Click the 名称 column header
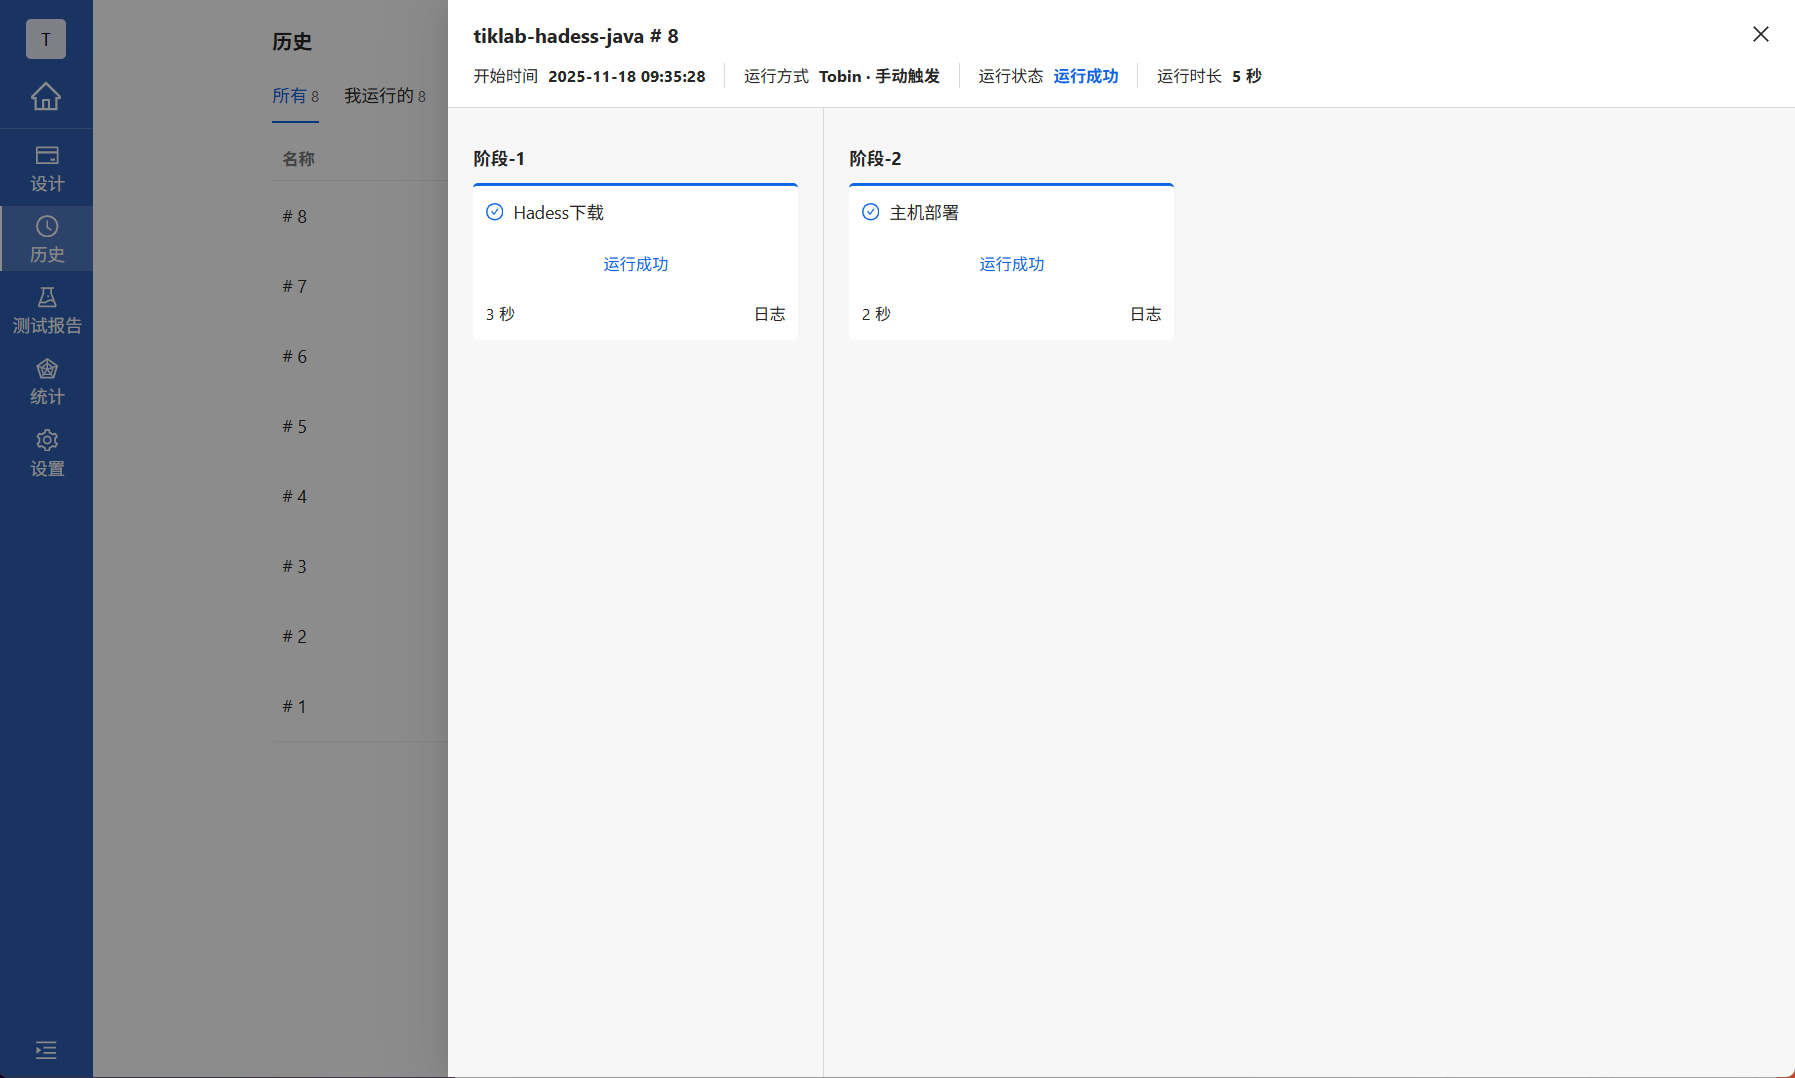The height and width of the screenshot is (1078, 1795). (298, 159)
